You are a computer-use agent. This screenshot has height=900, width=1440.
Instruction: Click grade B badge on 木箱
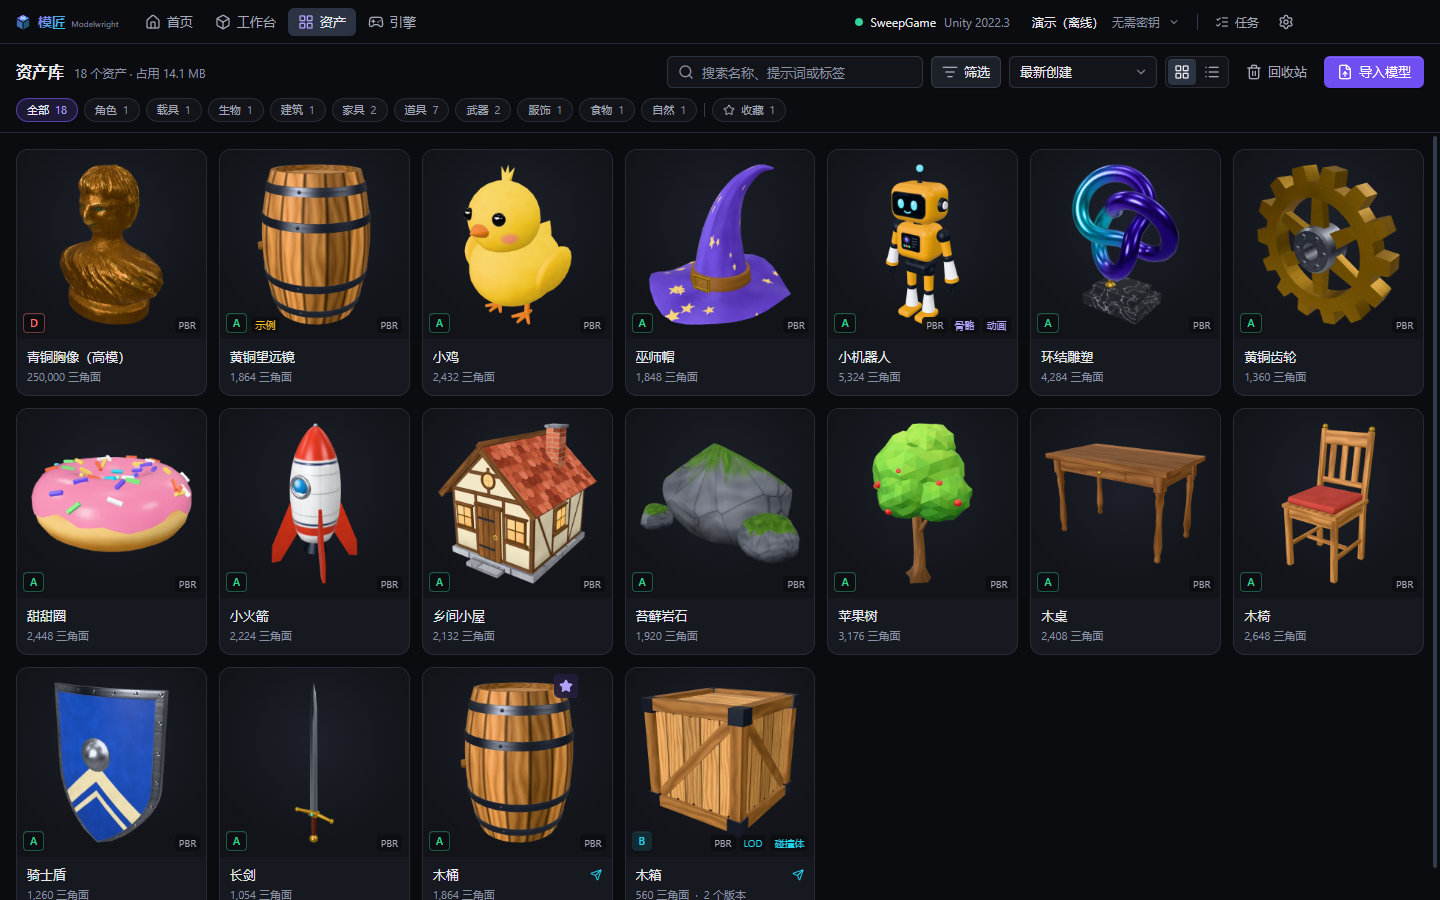[642, 841]
